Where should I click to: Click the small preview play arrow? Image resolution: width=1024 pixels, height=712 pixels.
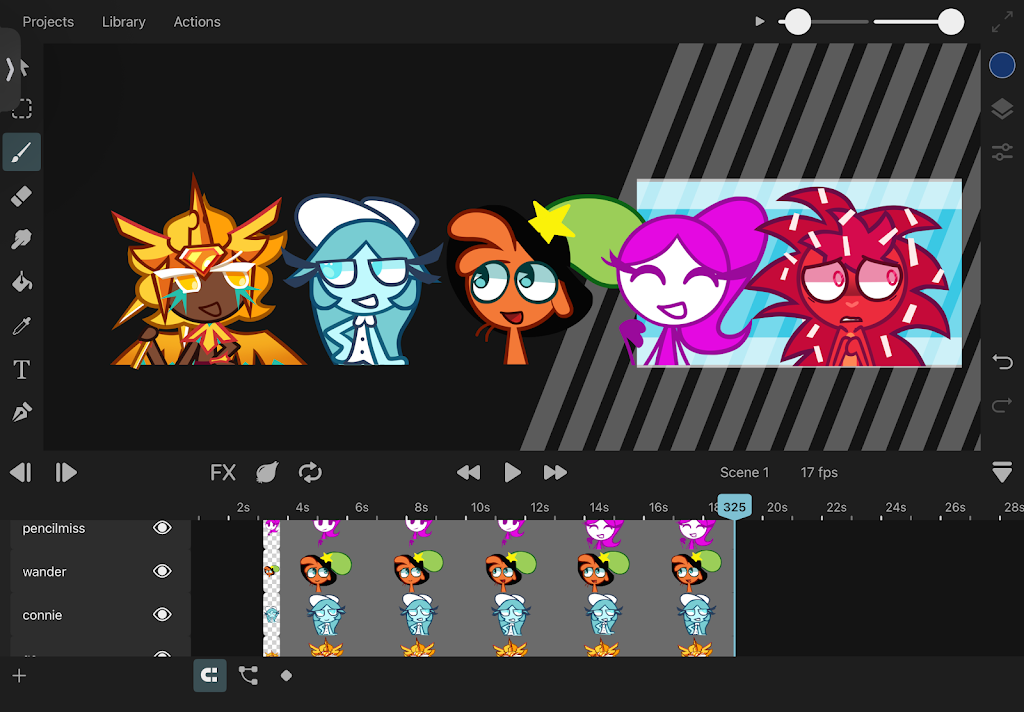click(760, 22)
